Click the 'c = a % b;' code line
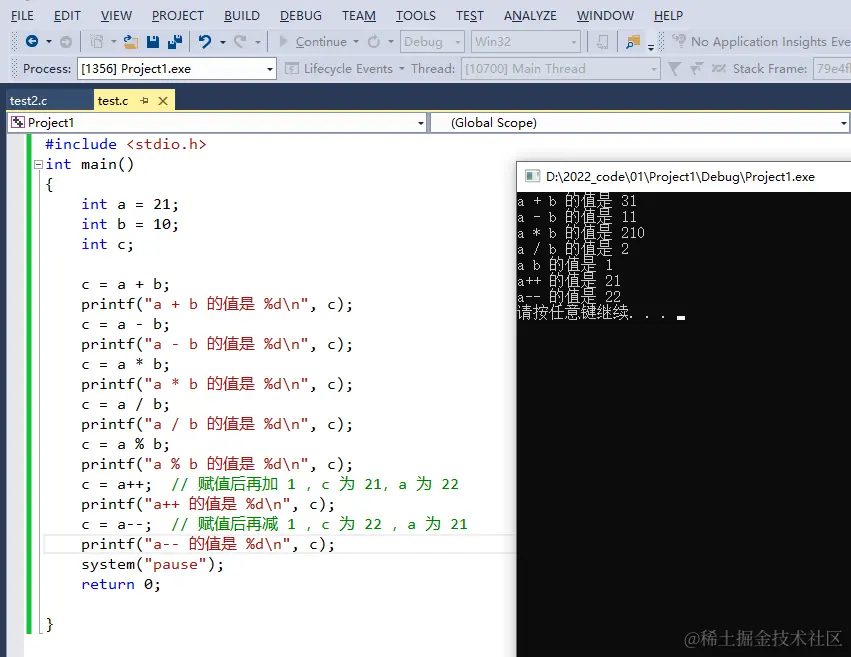851x657 pixels. pyautogui.click(x=125, y=444)
